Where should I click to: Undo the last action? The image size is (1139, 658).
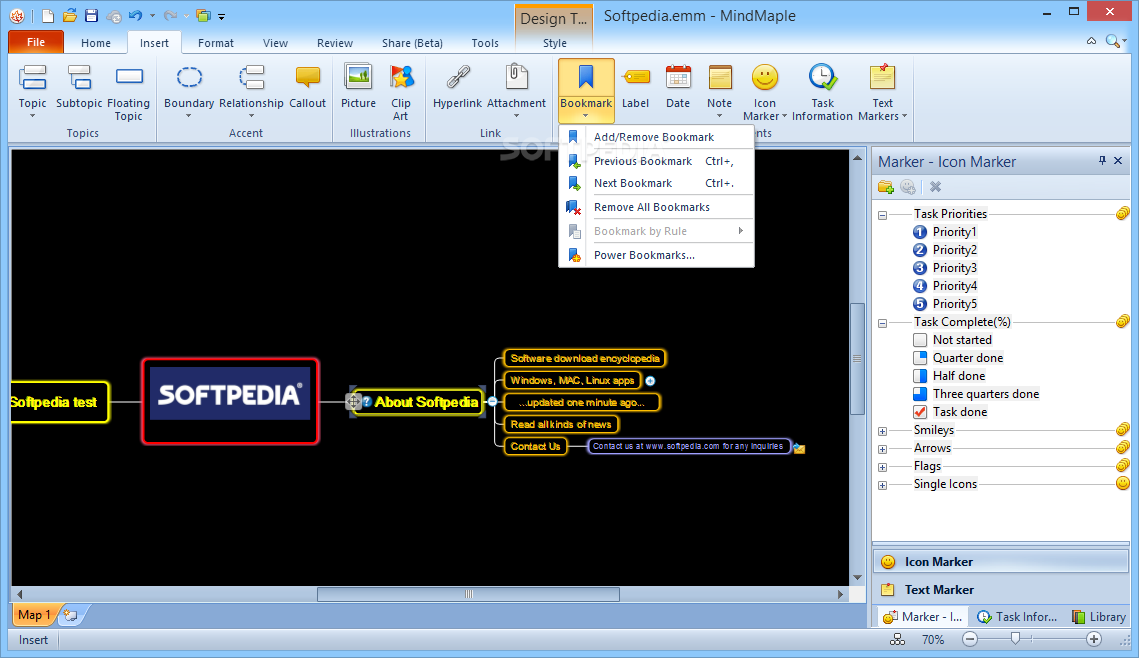click(136, 16)
